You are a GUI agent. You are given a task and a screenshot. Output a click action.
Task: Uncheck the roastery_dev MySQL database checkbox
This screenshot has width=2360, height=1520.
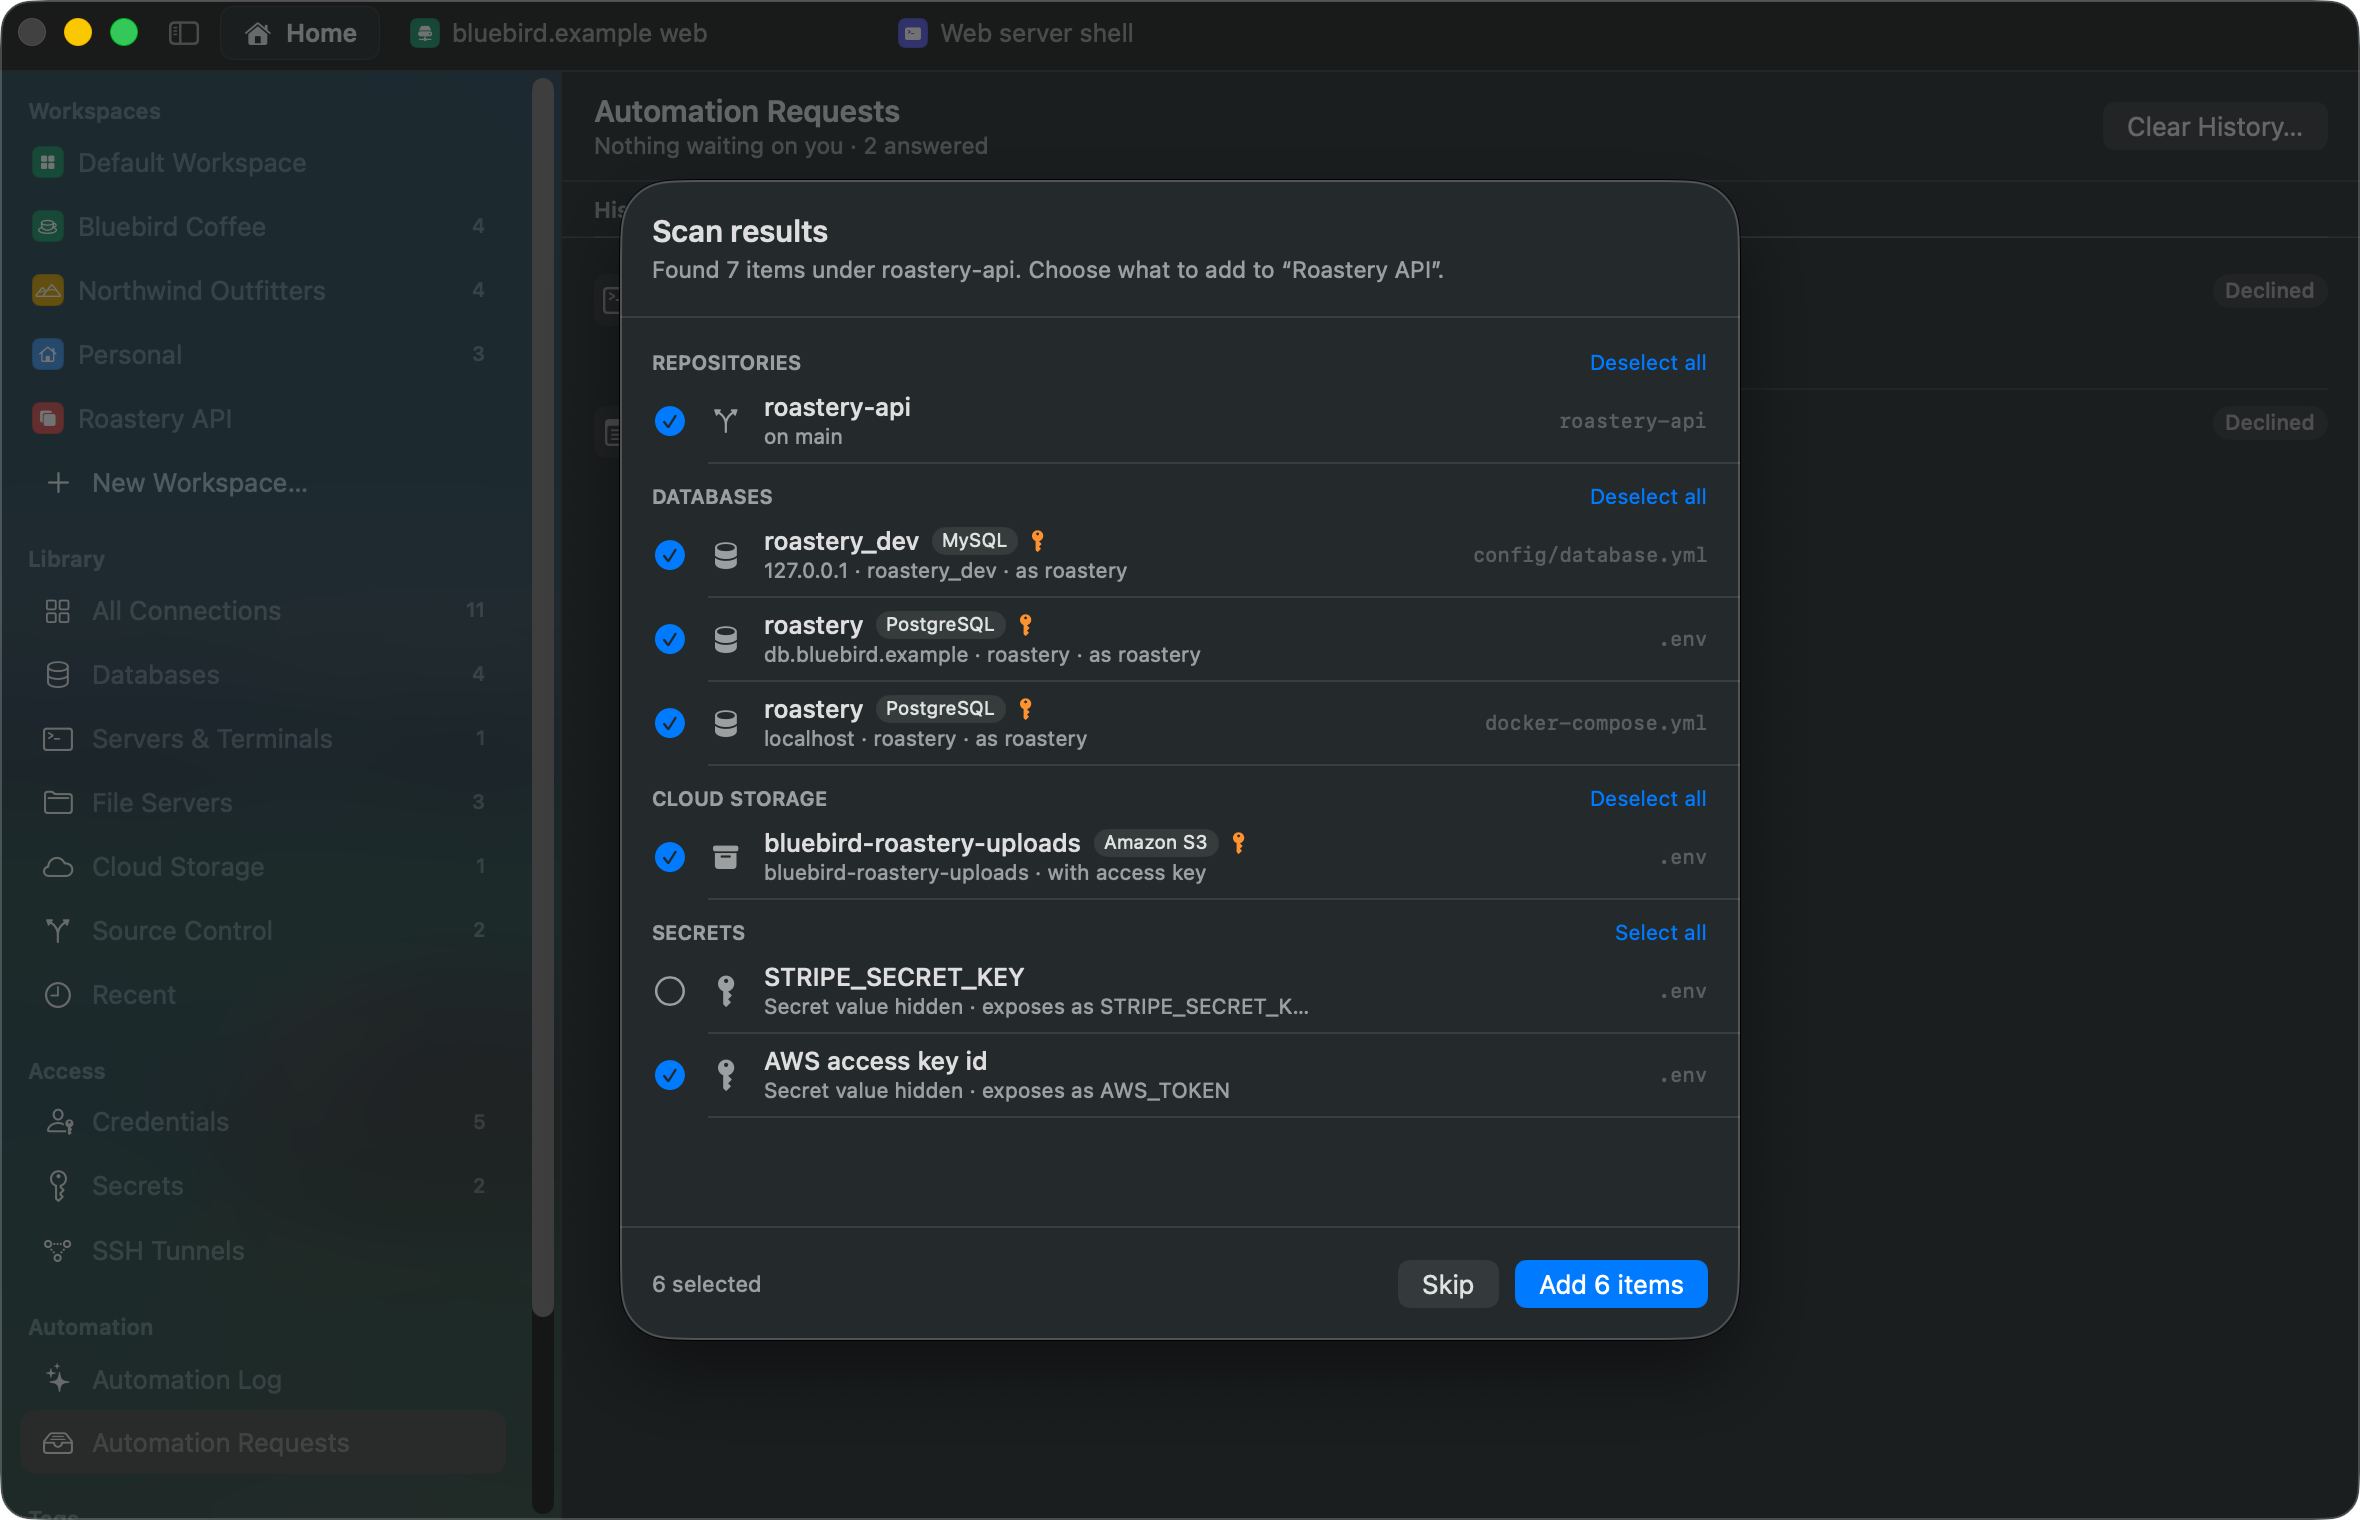(x=670, y=554)
